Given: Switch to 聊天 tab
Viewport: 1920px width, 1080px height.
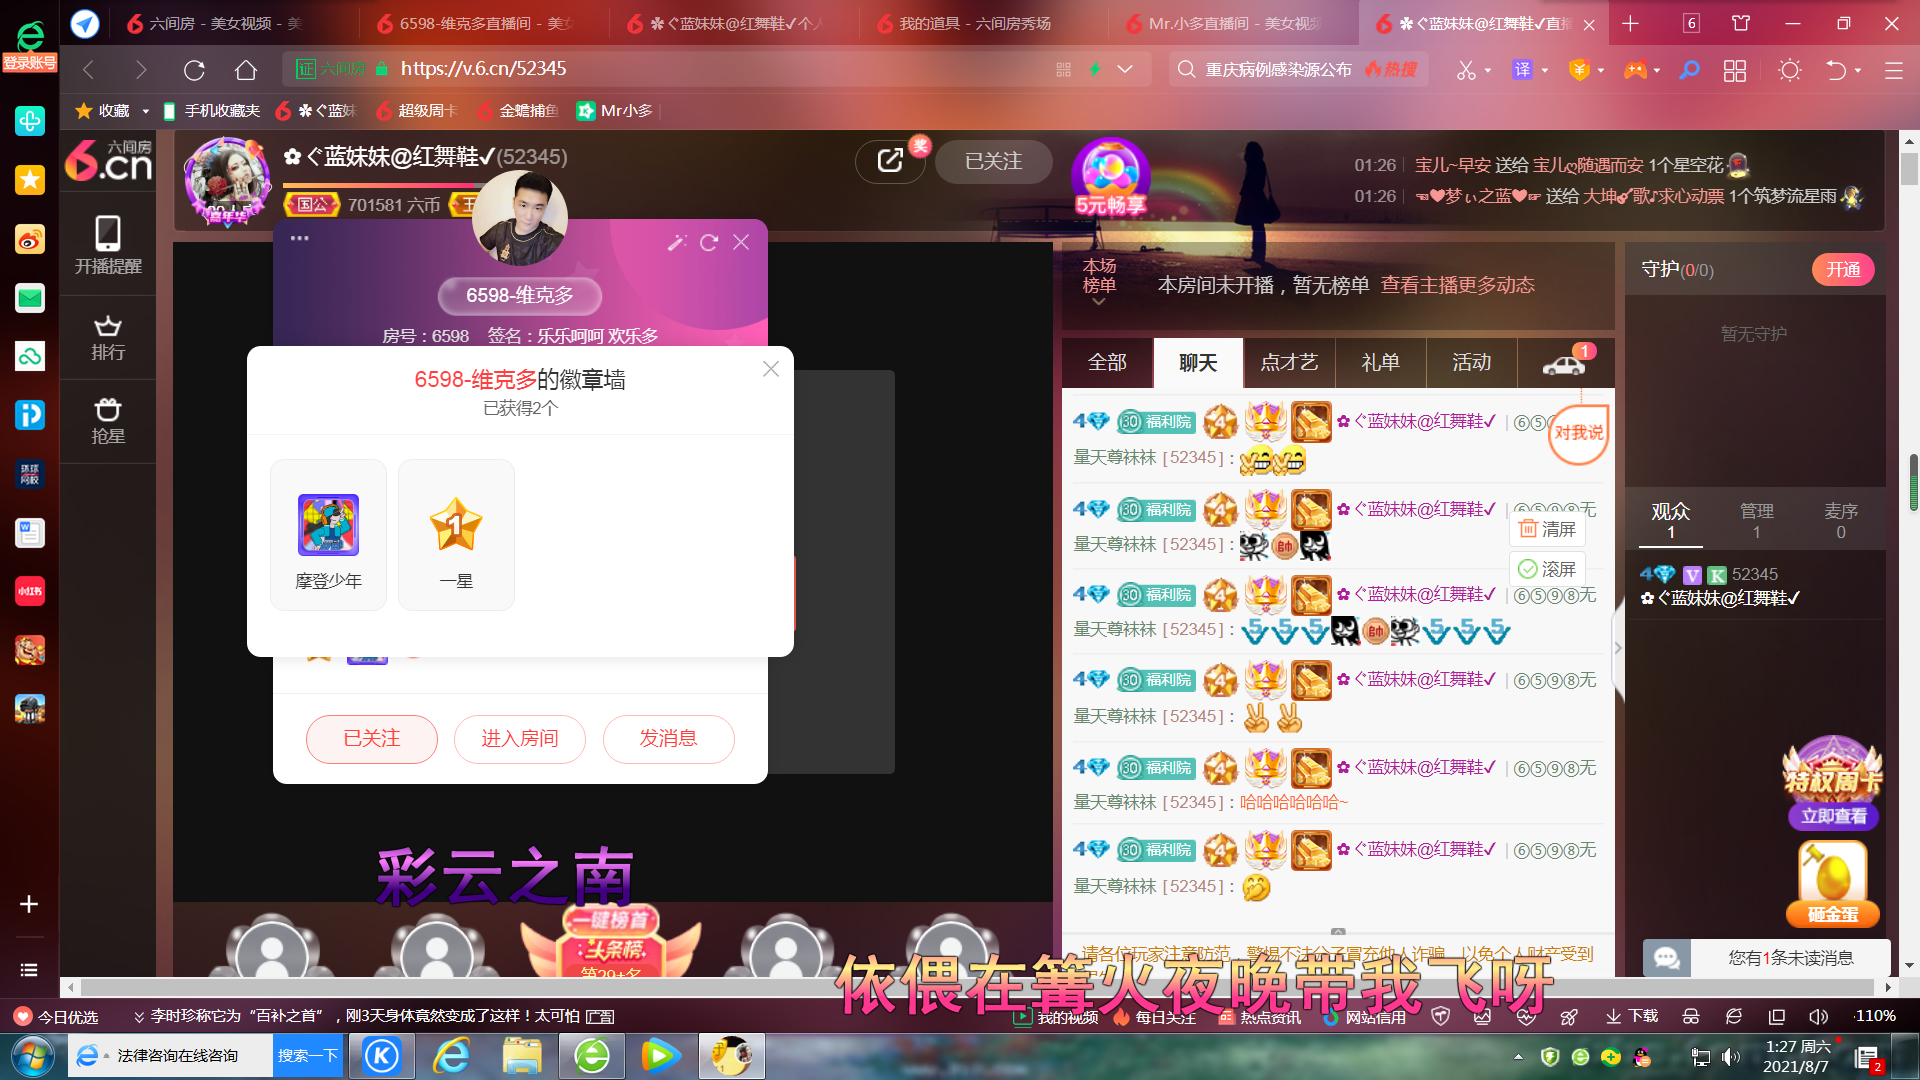Looking at the screenshot, I should coord(1198,363).
